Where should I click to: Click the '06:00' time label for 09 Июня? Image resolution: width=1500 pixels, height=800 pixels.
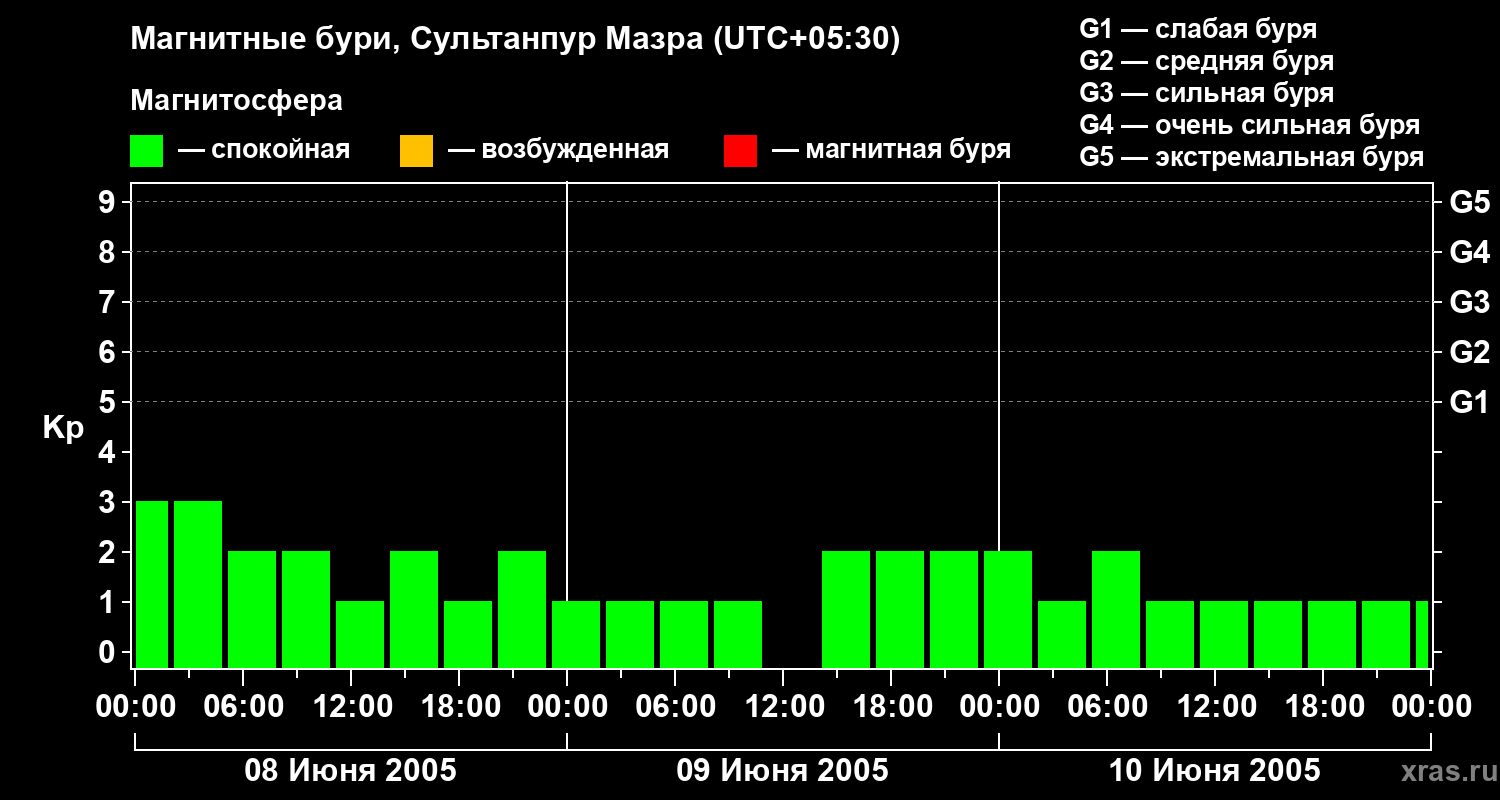pyautogui.click(x=675, y=707)
